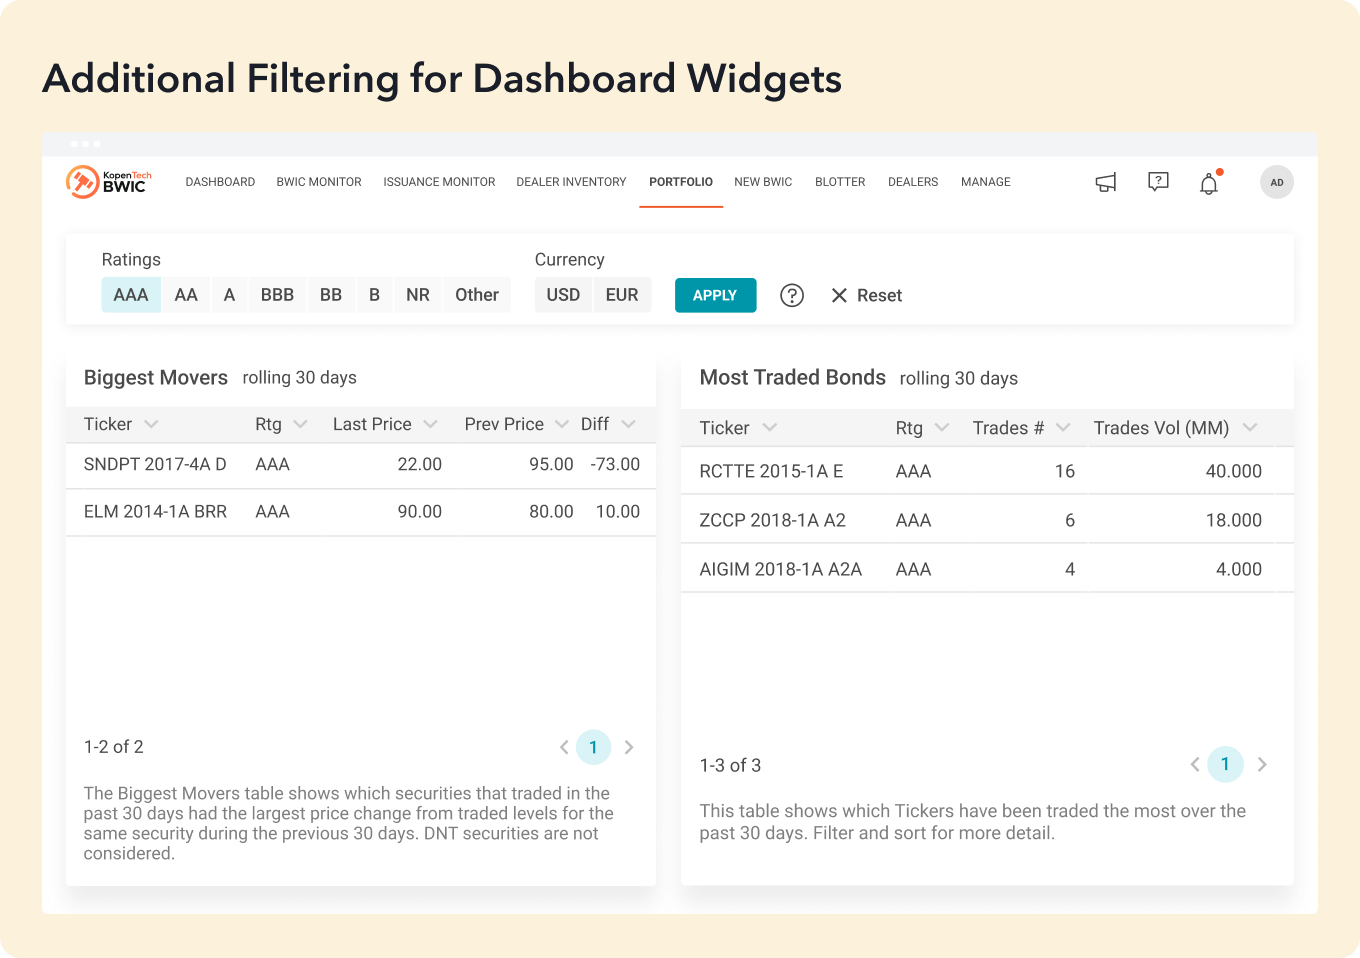
Task: Click the KopenTech BWIC logo
Action: (x=107, y=182)
